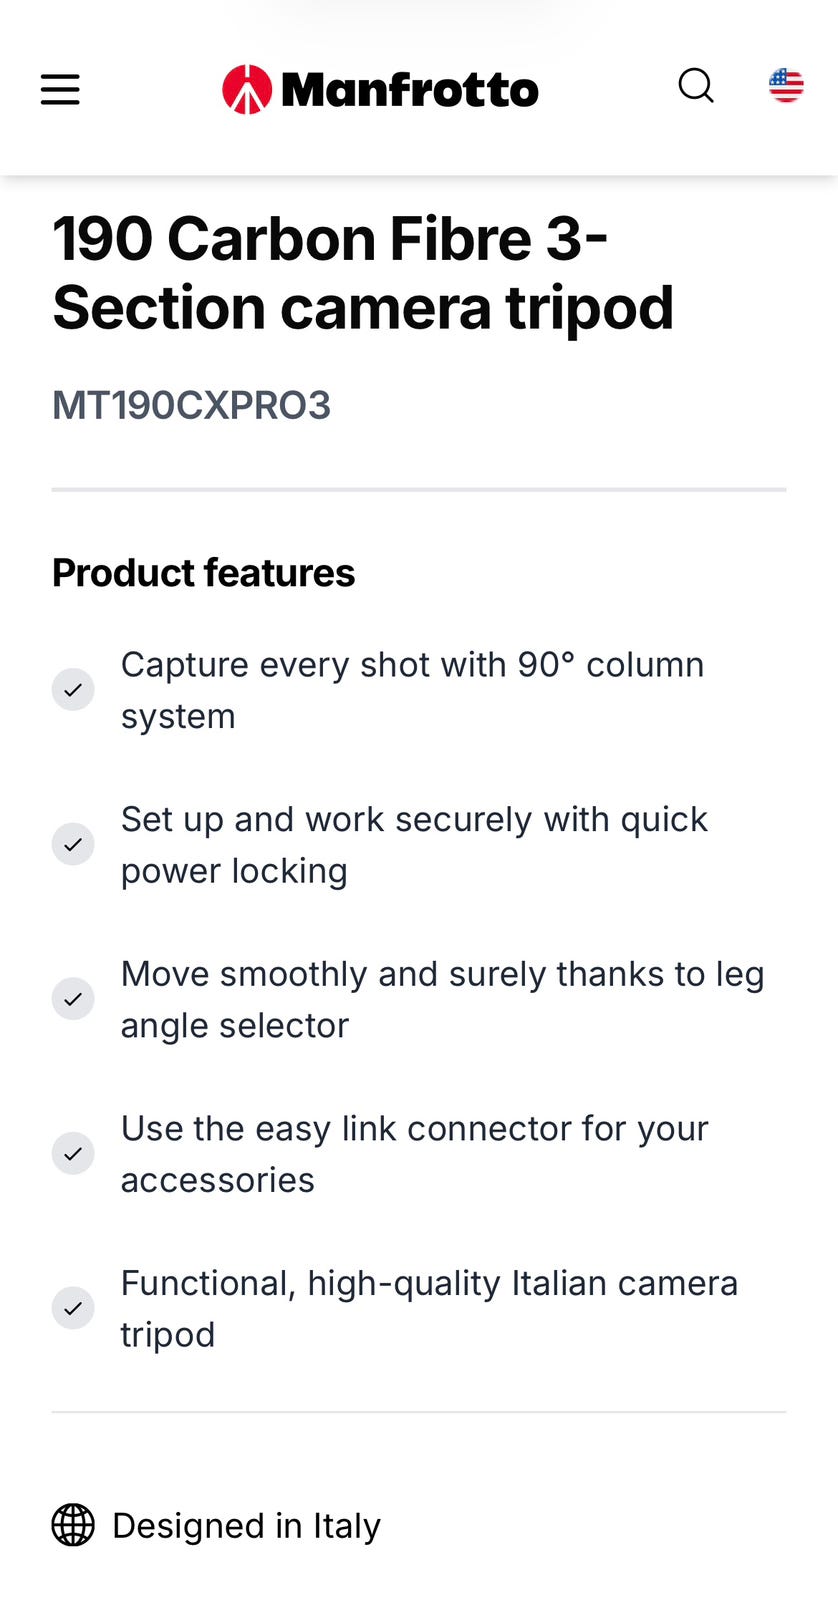Click the MT190CXPRO3 model number
Viewport: 838px width, 1600px height.
click(x=191, y=405)
